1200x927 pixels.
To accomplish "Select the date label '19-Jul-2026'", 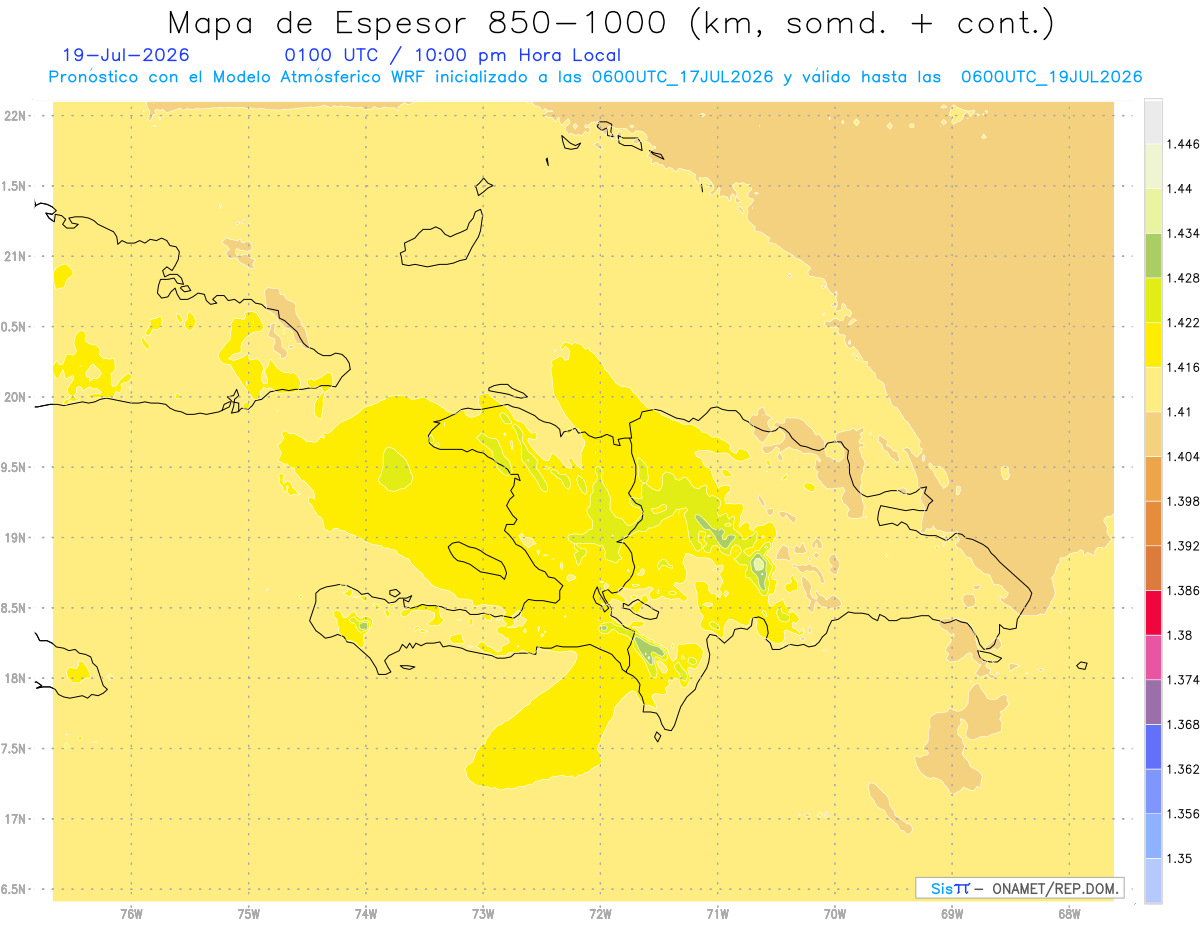I will pos(126,56).
